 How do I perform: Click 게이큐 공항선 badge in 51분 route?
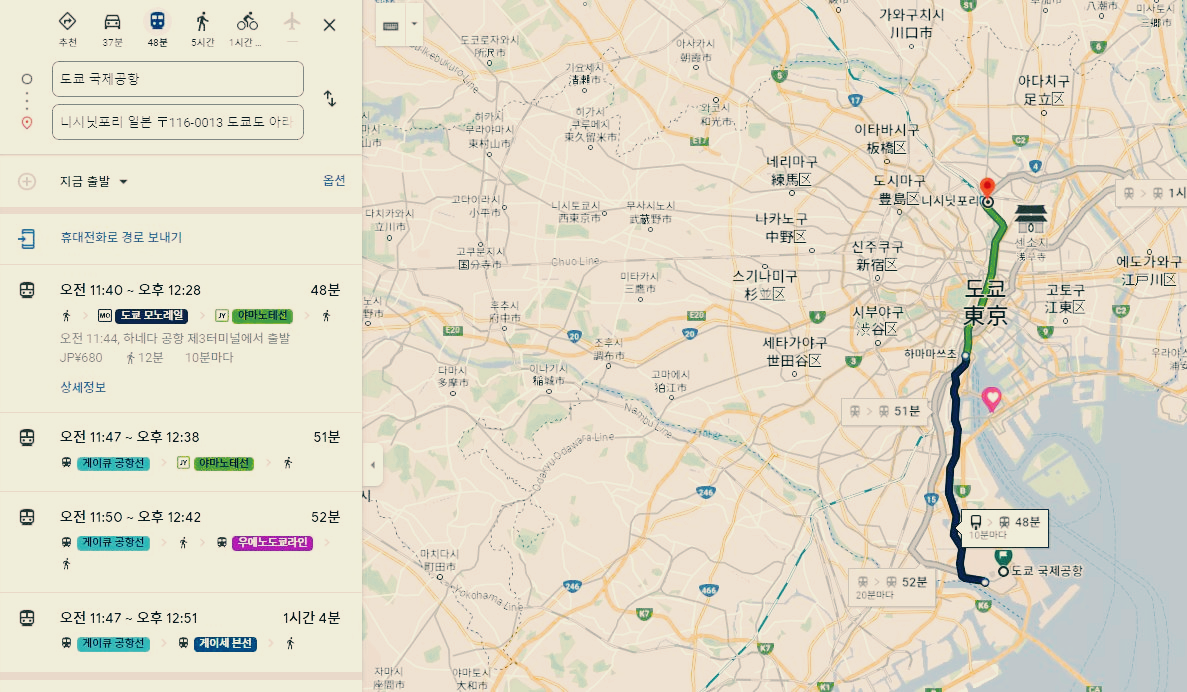point(114,463)
